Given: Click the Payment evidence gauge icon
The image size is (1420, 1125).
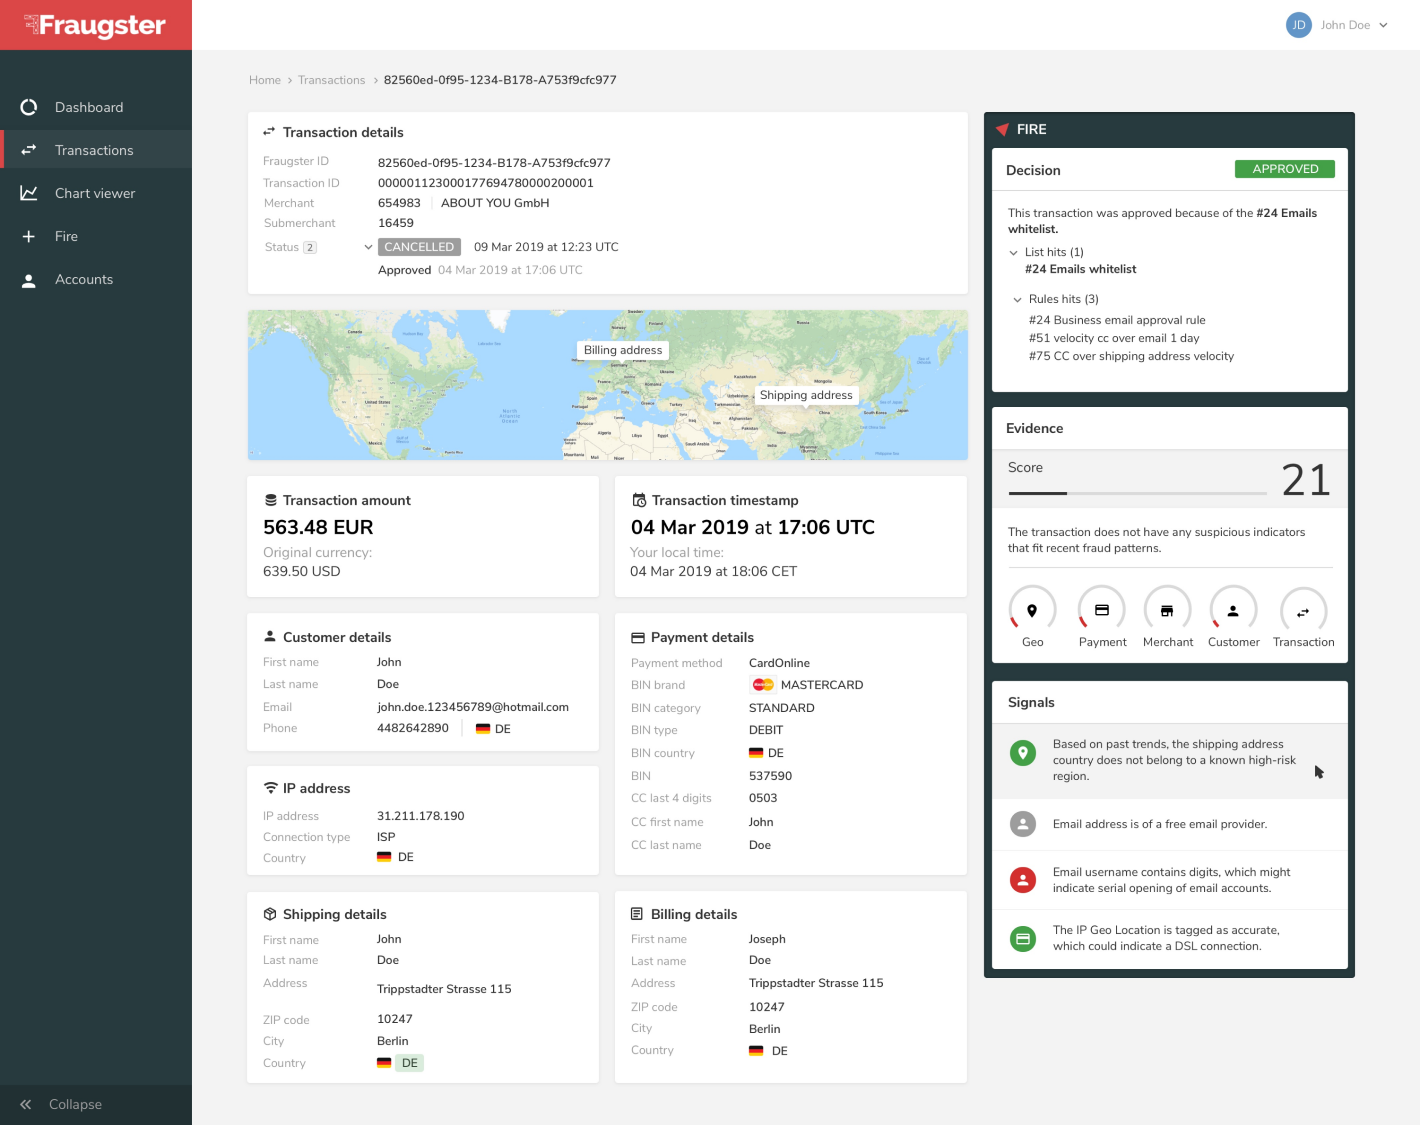Looking at the screenshot, I should pos(1102,610).
